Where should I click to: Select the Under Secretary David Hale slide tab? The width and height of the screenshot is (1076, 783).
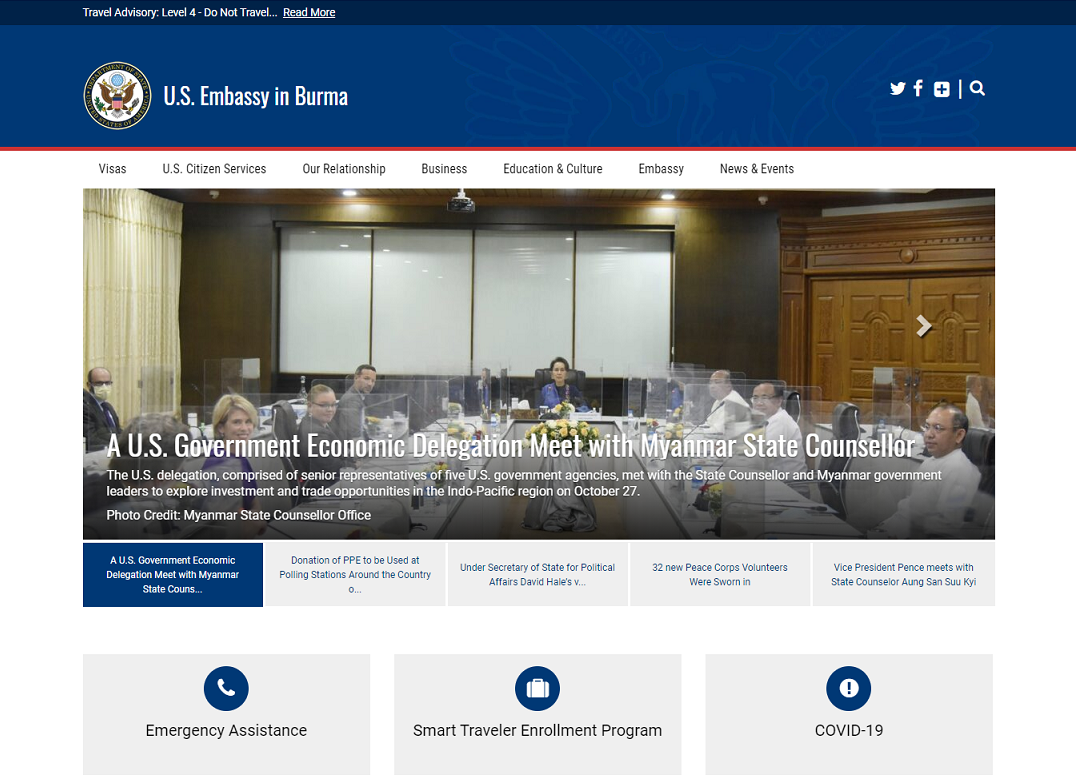click(x=537, y=574)
